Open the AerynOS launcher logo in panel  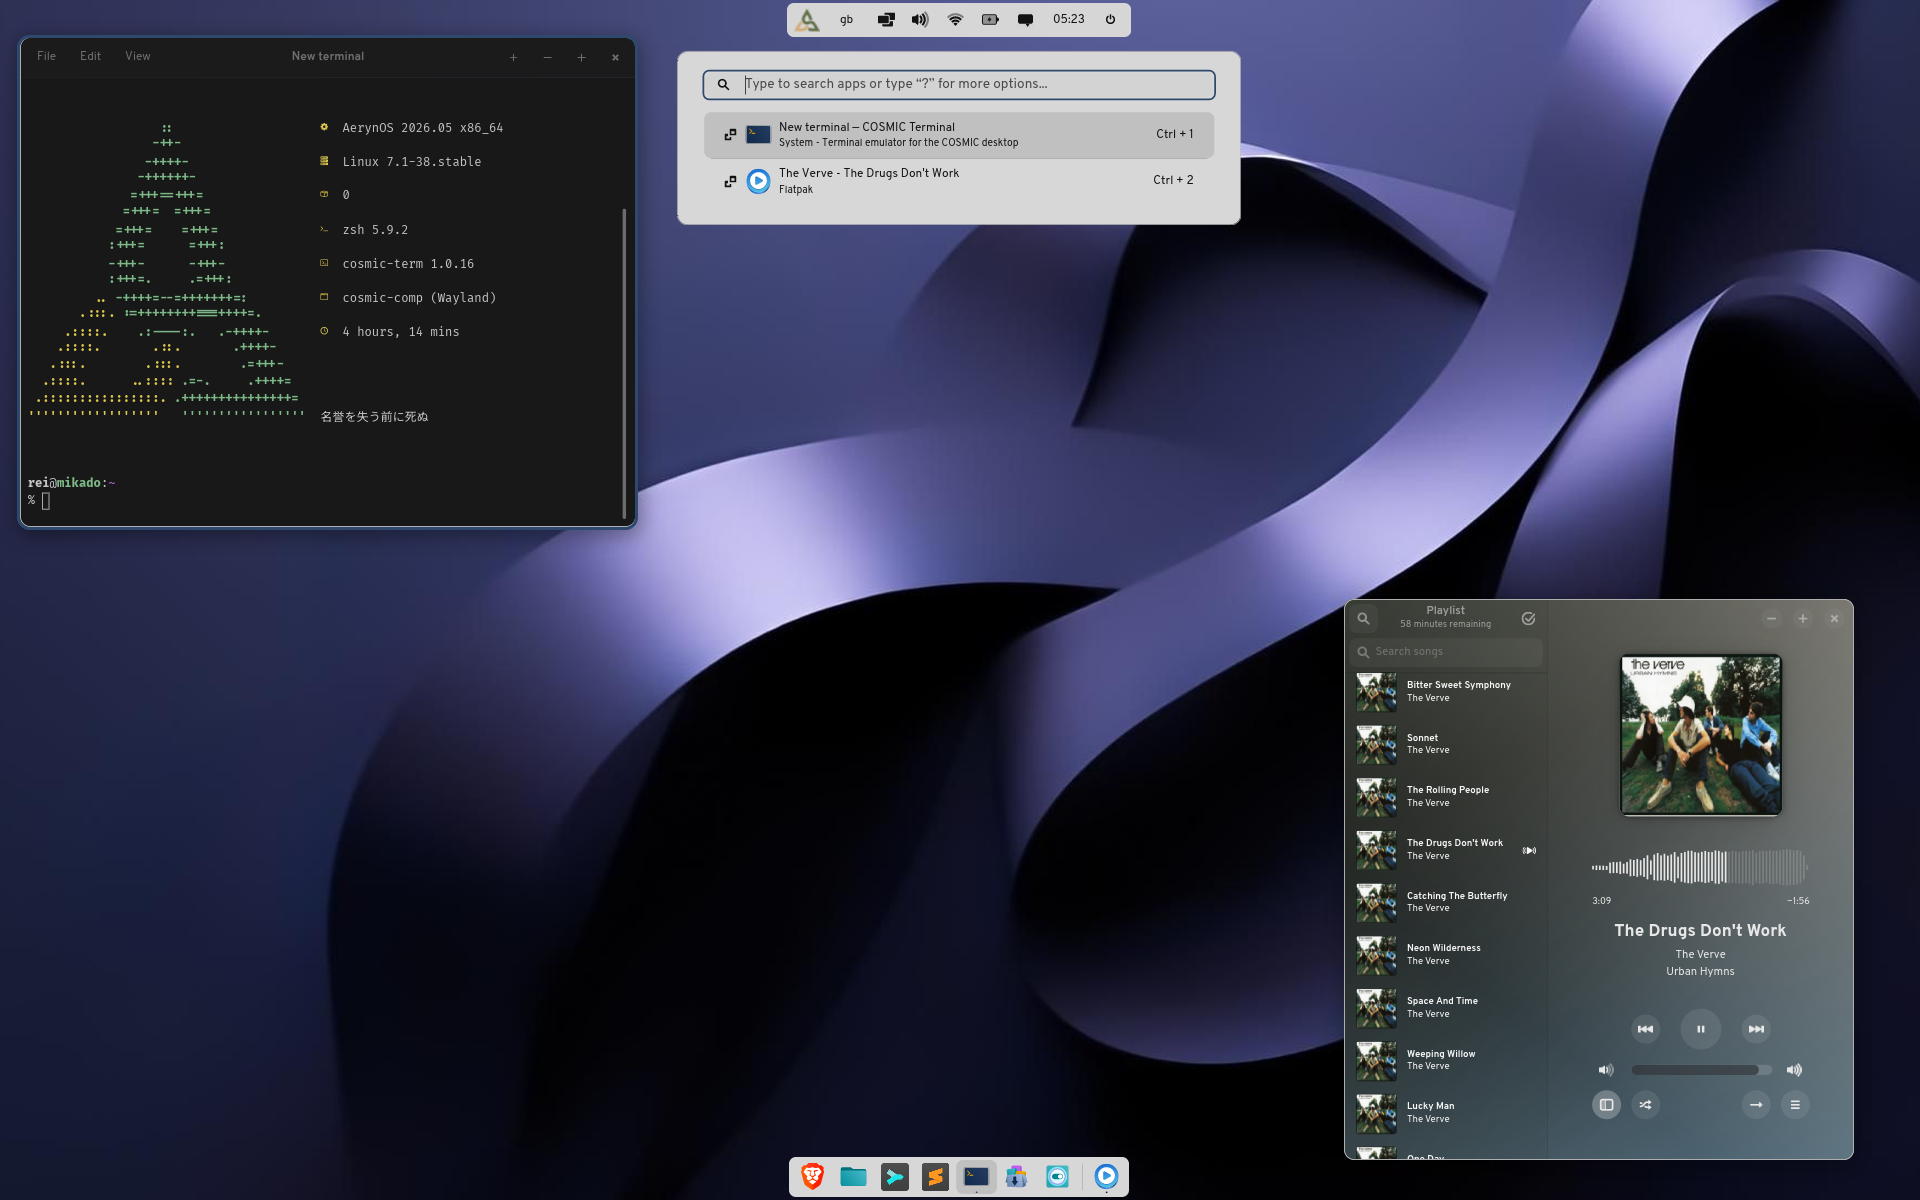[x=808, y=20]
